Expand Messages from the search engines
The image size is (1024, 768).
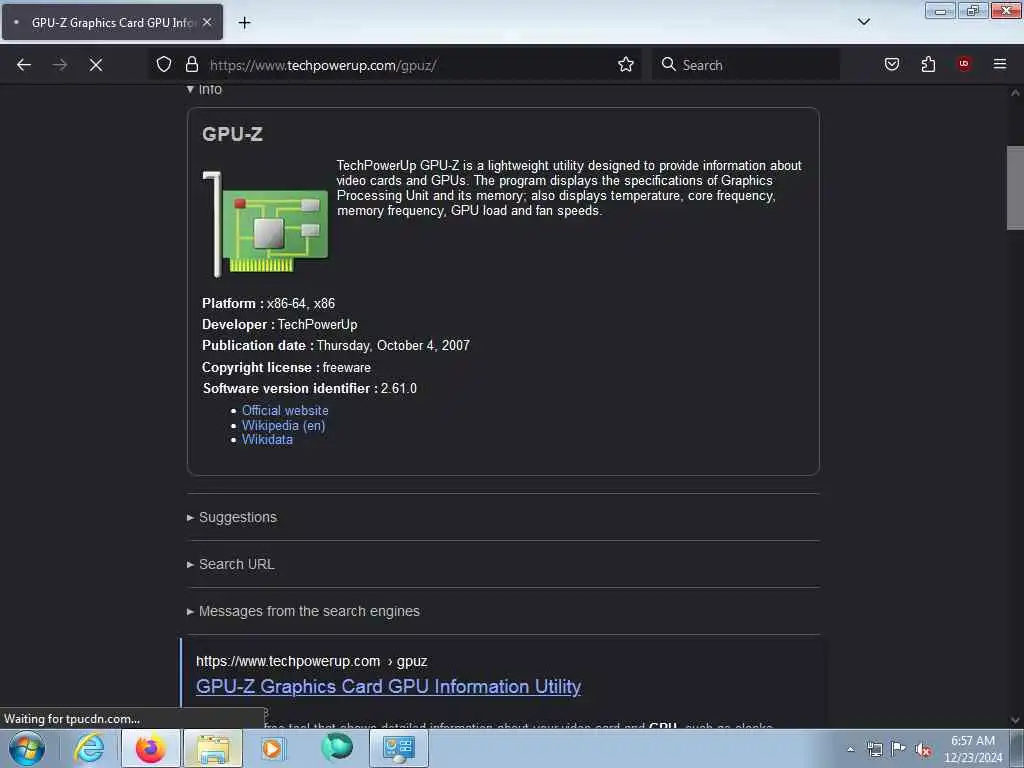pyautogui.click(x=304, y=611)
